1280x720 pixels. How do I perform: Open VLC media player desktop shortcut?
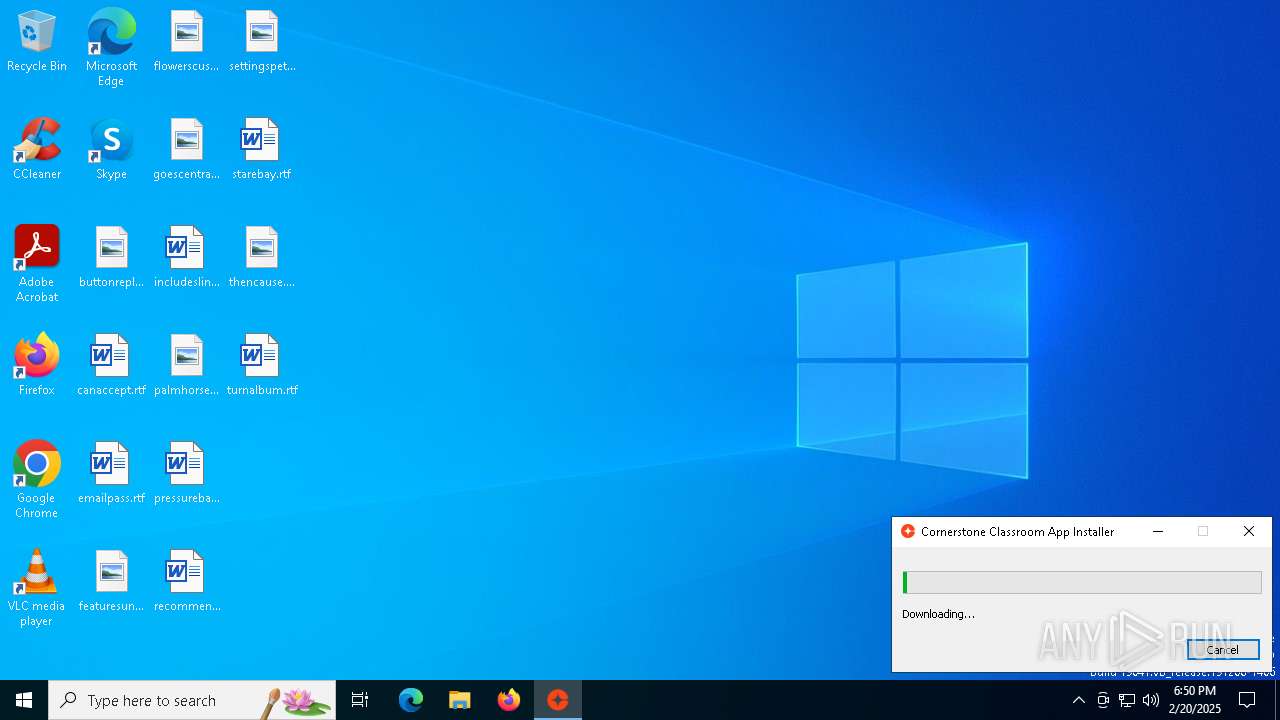tap(37, 588)
